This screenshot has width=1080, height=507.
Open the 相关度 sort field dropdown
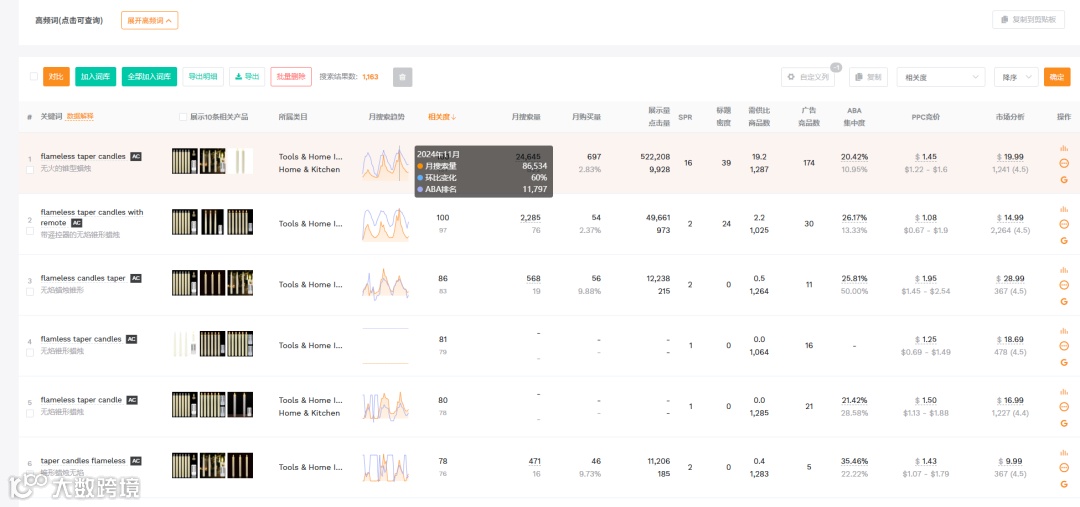[x=941, y=77]
